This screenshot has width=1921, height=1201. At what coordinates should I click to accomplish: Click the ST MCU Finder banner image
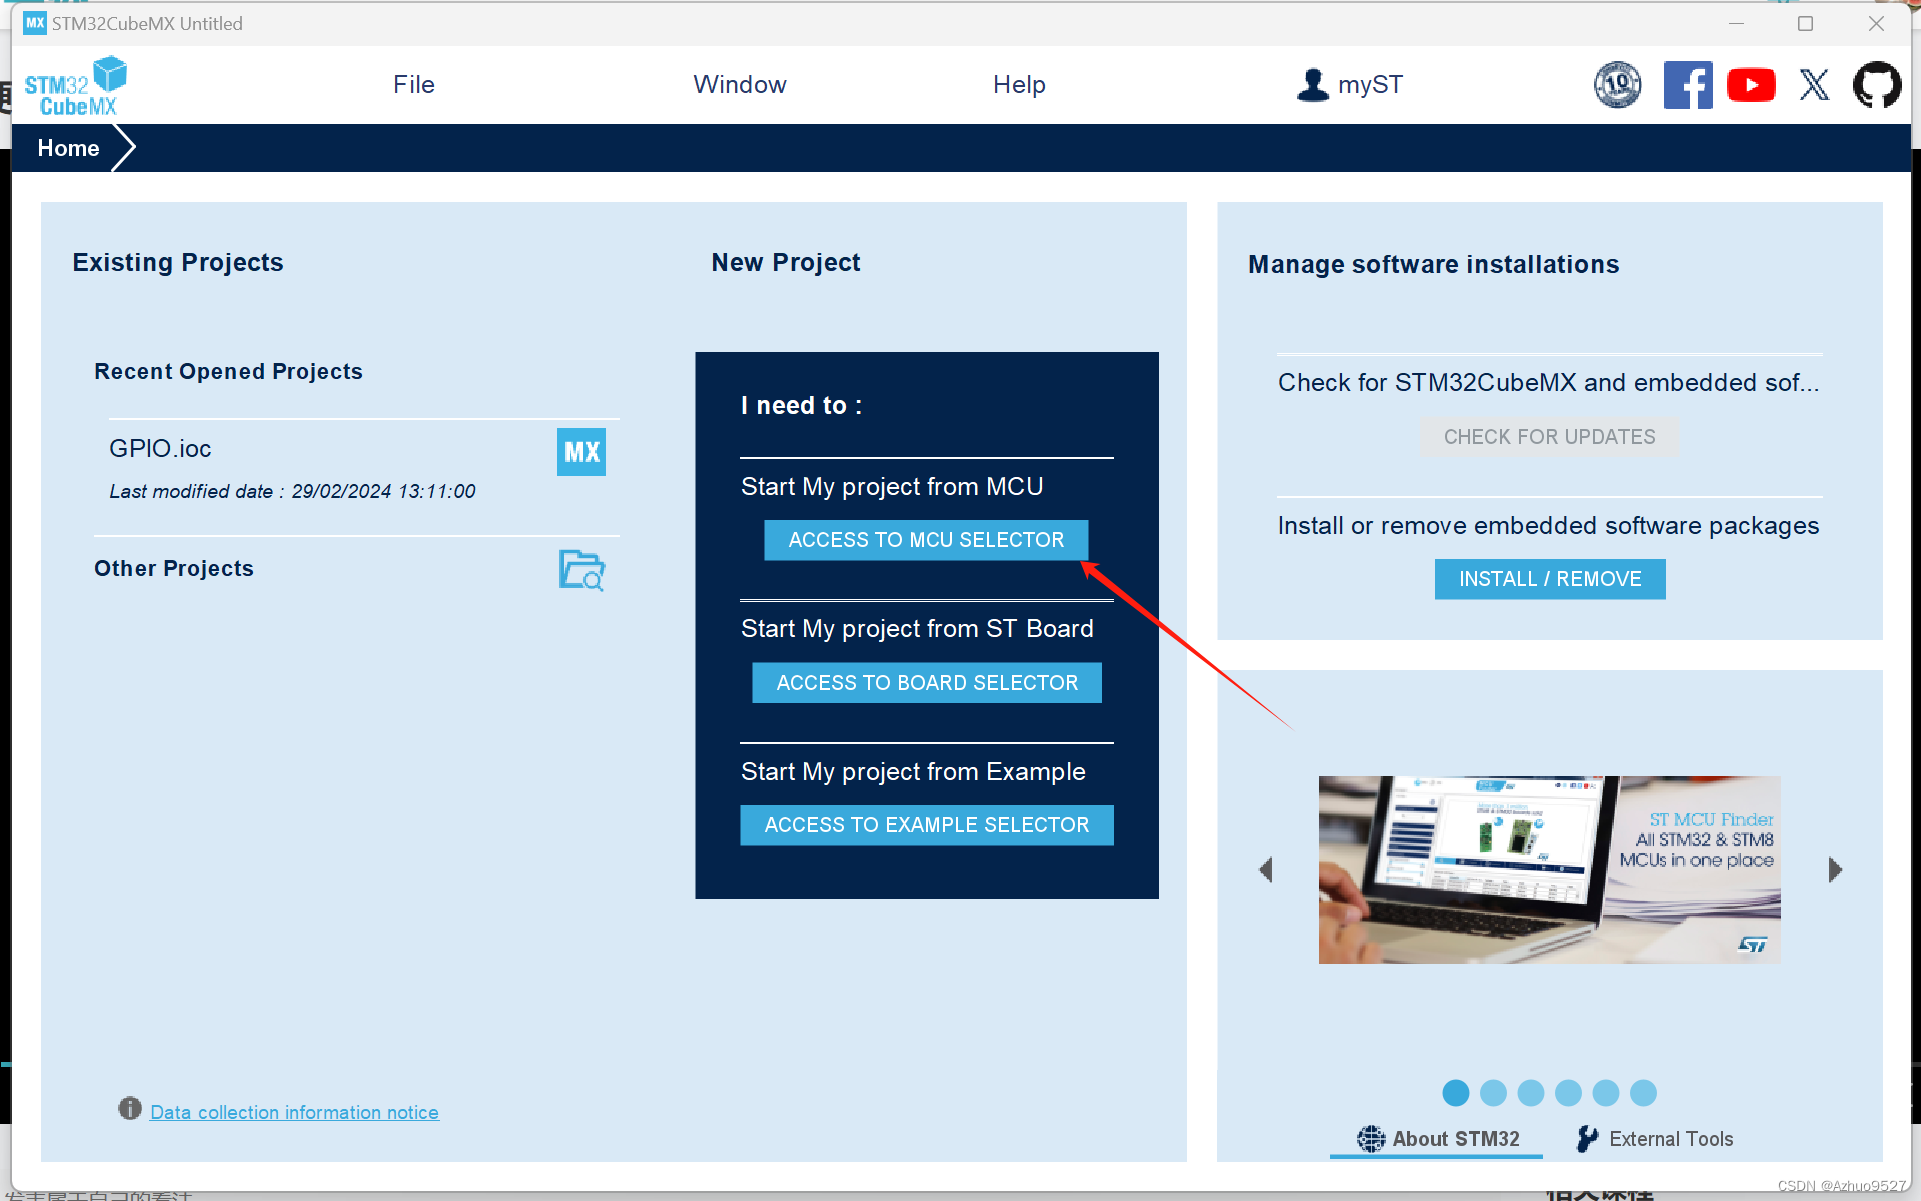[1549, 870]
